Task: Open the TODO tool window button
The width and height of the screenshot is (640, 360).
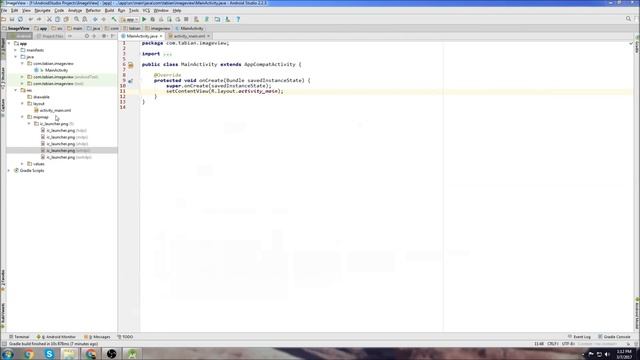Action: [x=125, y=337]
